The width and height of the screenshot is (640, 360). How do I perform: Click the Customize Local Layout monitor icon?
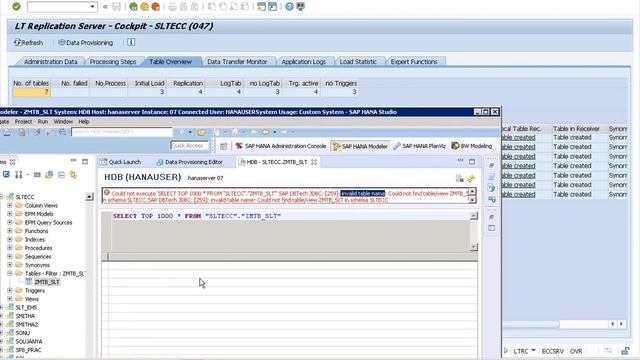pyautogui.click(x=300, y=7)
